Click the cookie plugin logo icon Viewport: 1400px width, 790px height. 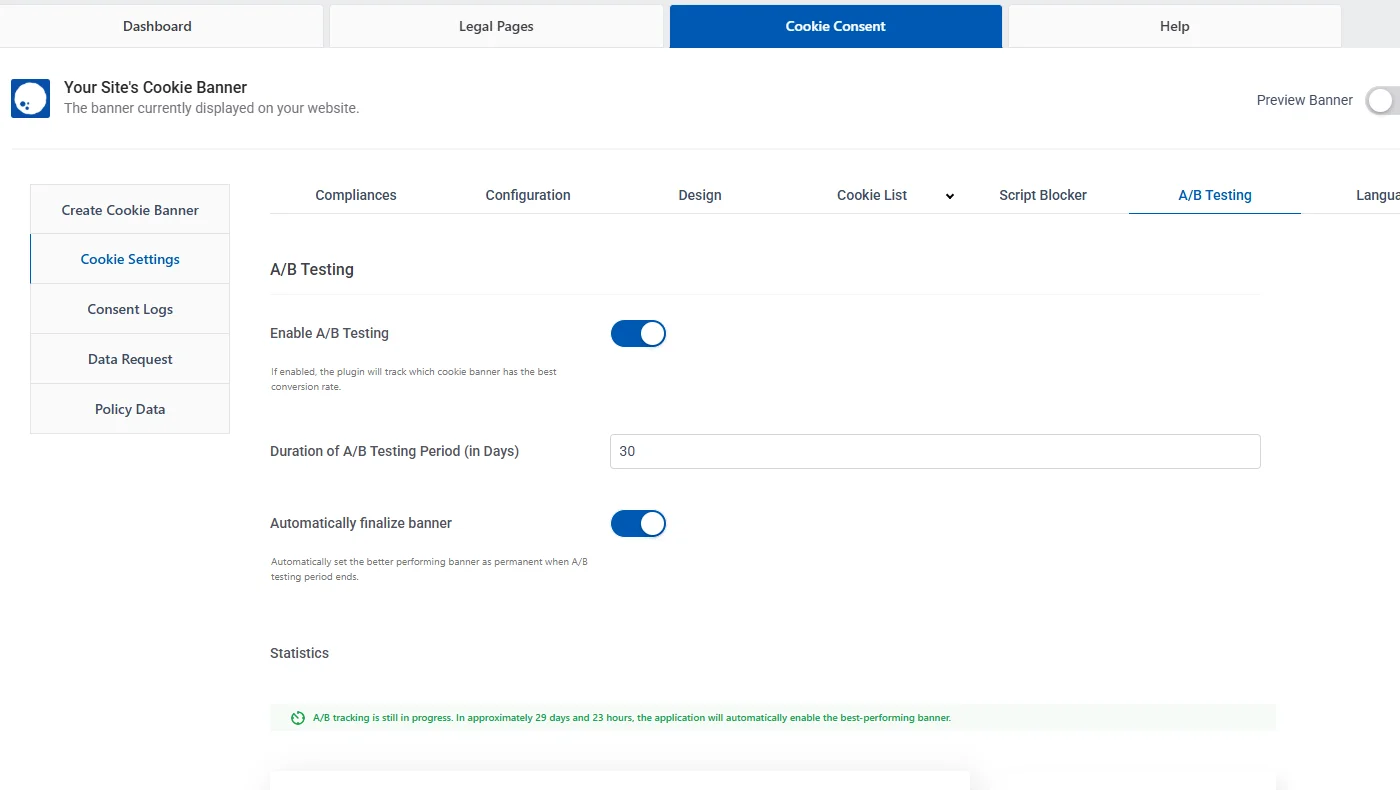pos(30,98)
